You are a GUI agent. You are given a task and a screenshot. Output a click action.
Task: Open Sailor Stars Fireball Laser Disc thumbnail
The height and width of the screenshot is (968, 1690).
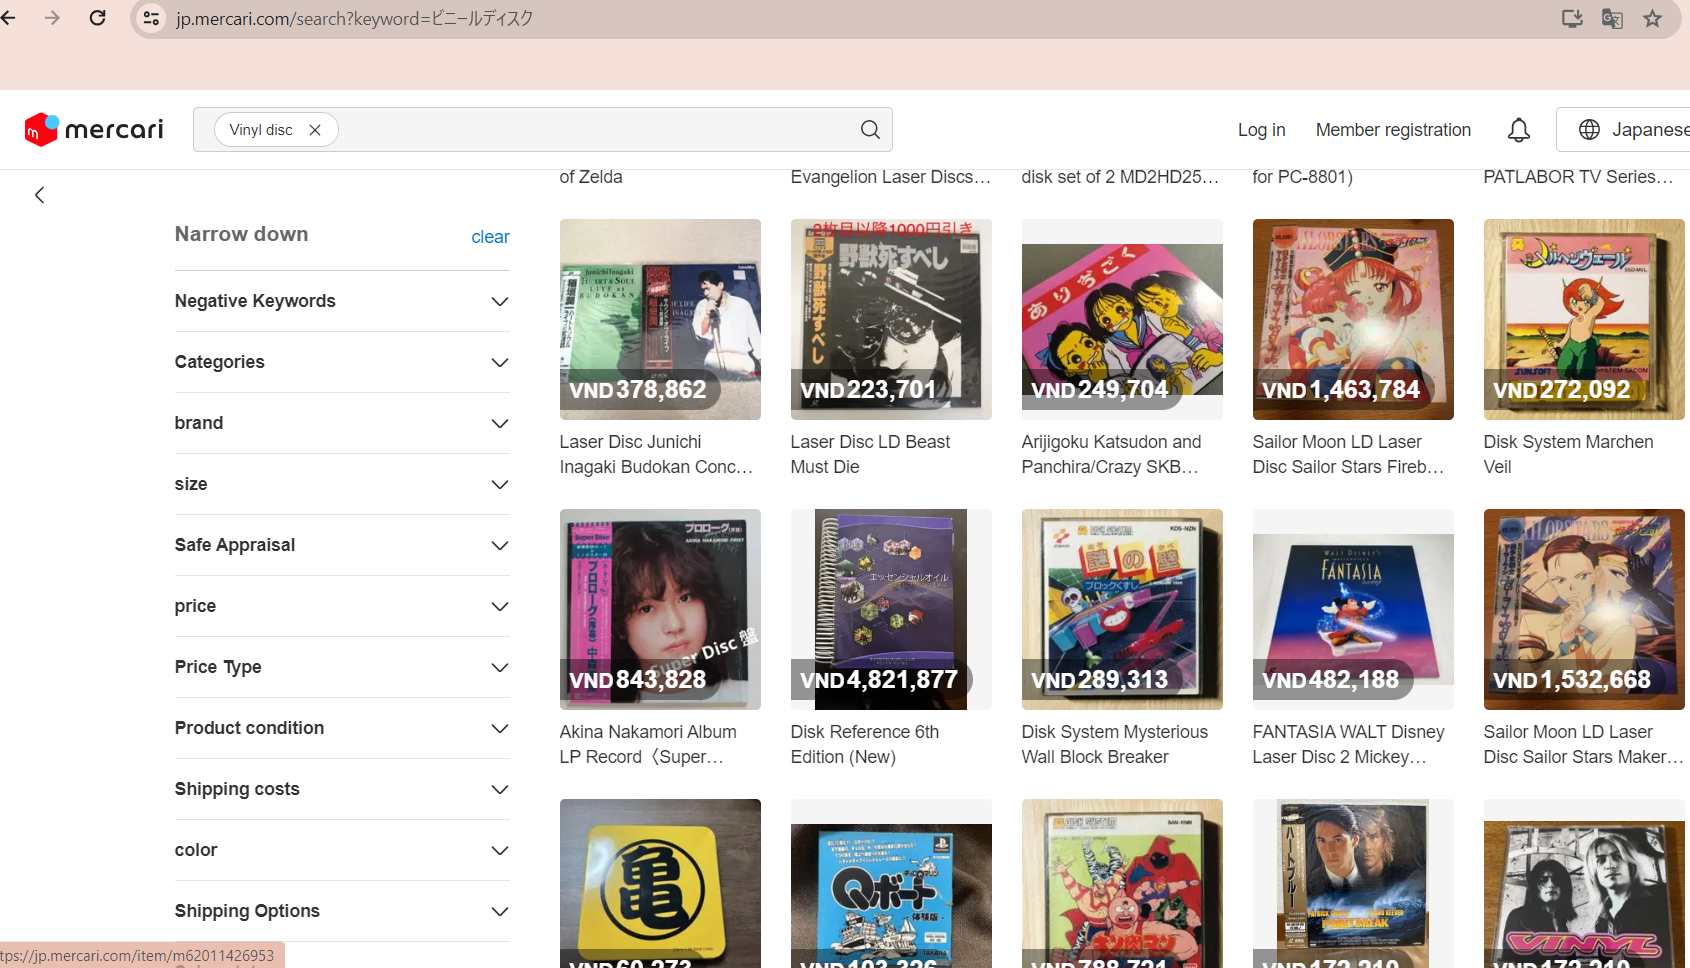point(1353,319)
